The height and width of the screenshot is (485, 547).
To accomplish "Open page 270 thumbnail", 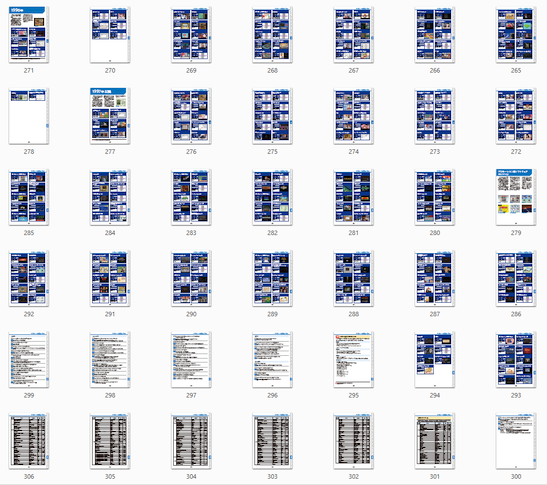I will [110, 35].
